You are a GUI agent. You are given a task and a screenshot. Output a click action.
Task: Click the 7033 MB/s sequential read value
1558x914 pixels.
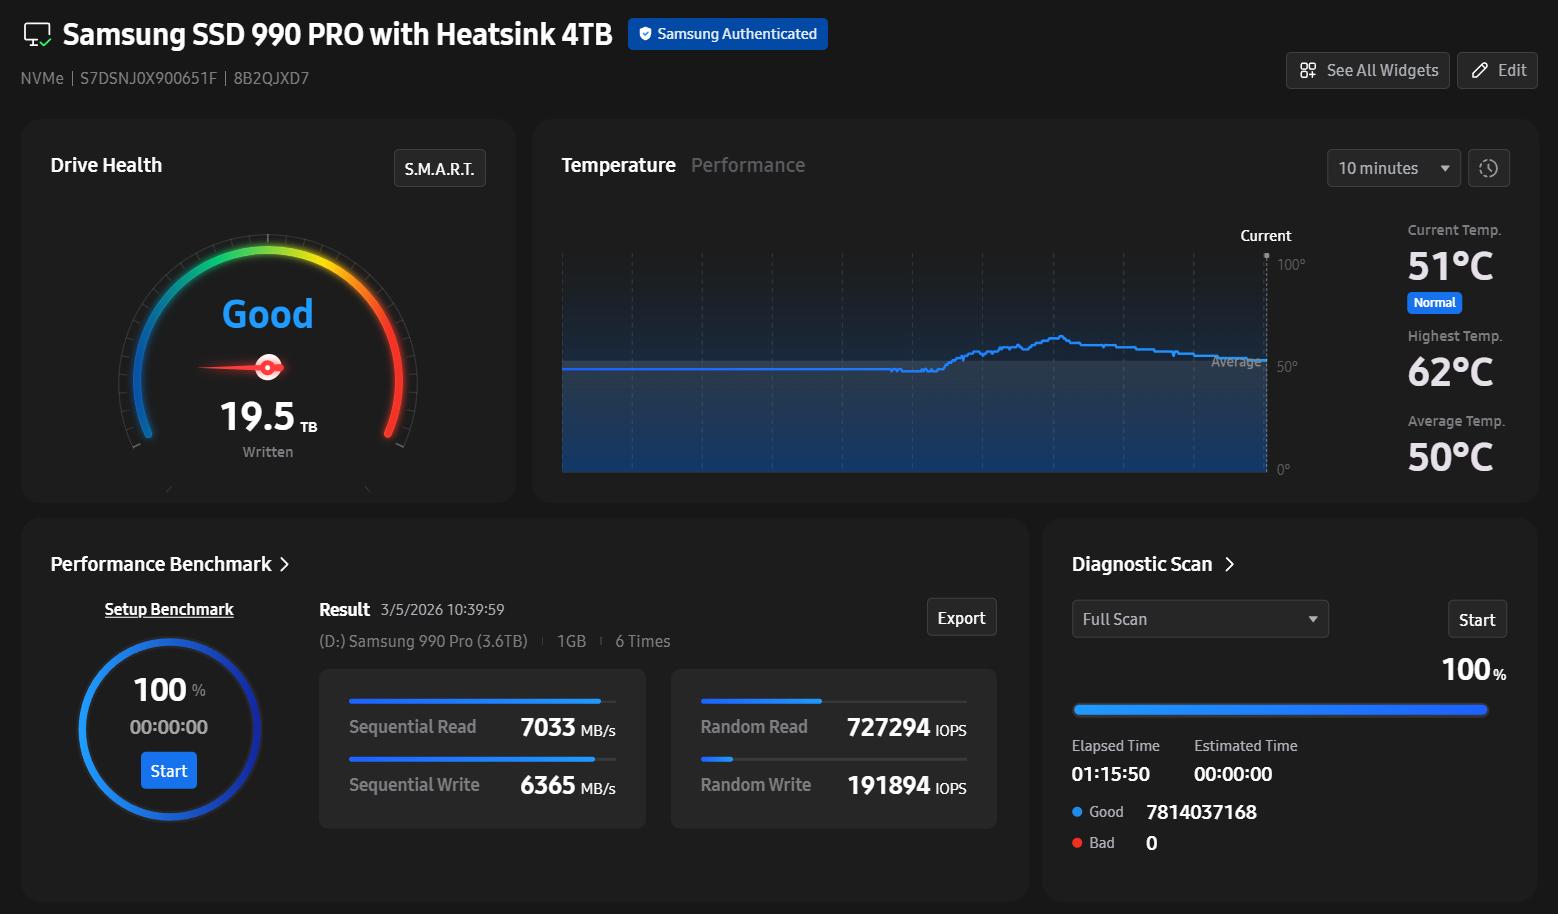click(568, 727)
